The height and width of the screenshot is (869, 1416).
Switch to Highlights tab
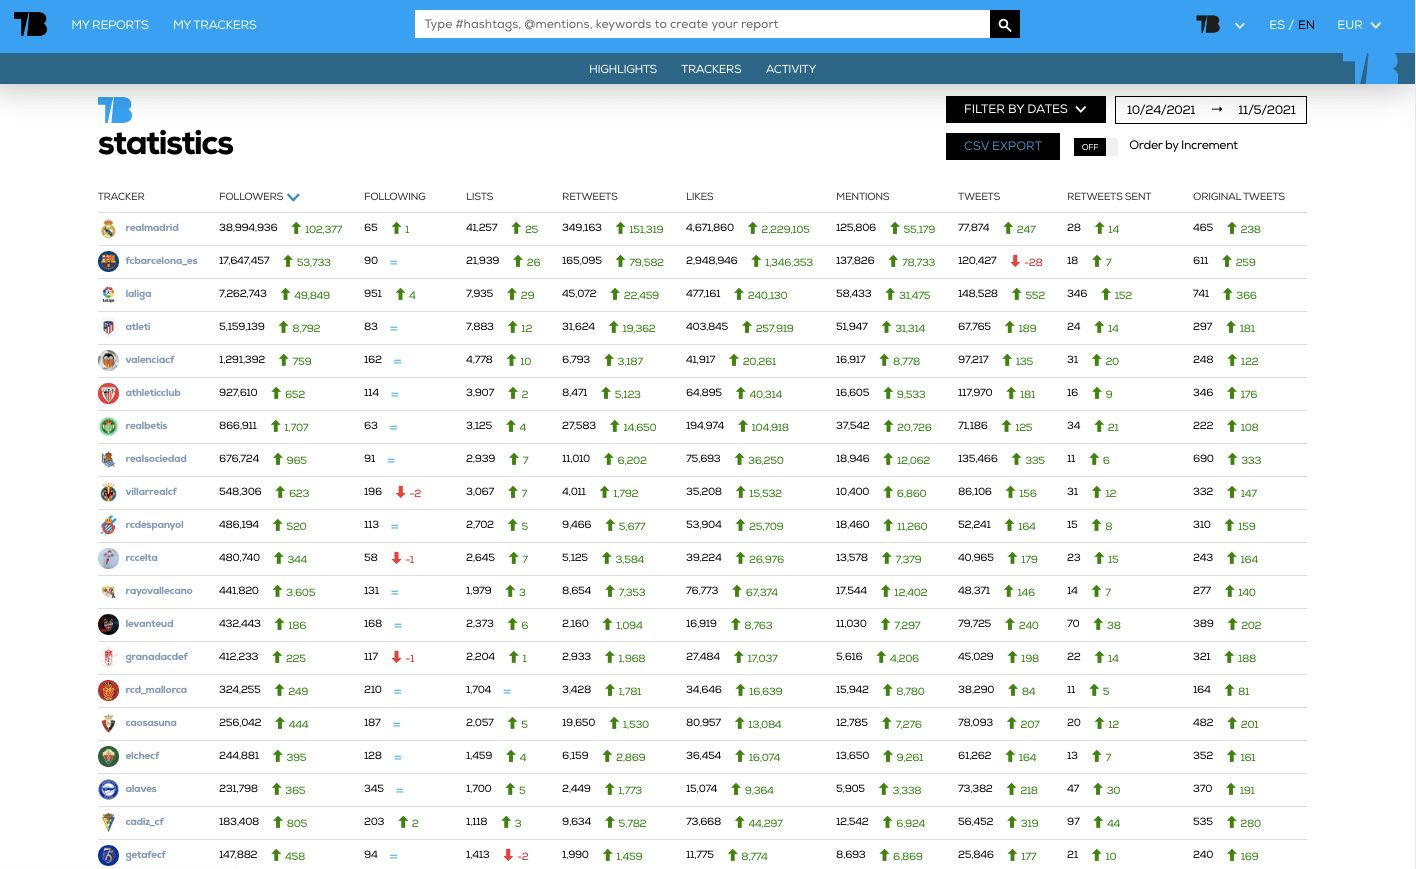(x=623, y=69)
